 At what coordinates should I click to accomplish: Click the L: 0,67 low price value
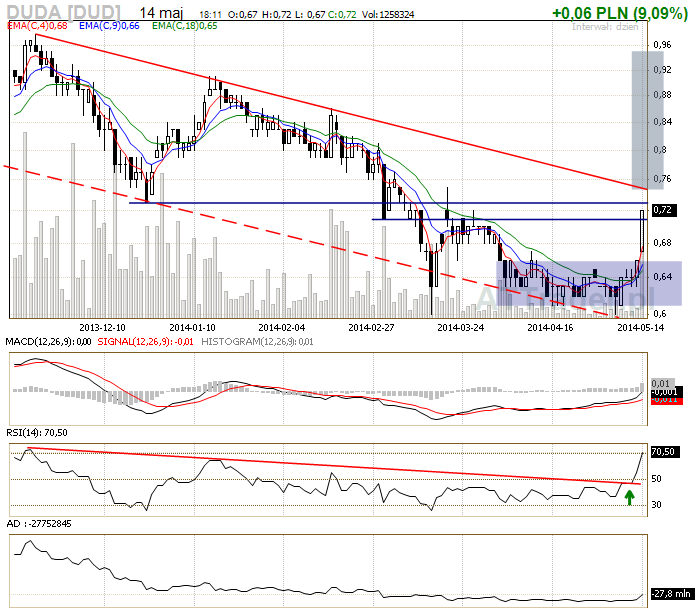click(x=310, y=15)
